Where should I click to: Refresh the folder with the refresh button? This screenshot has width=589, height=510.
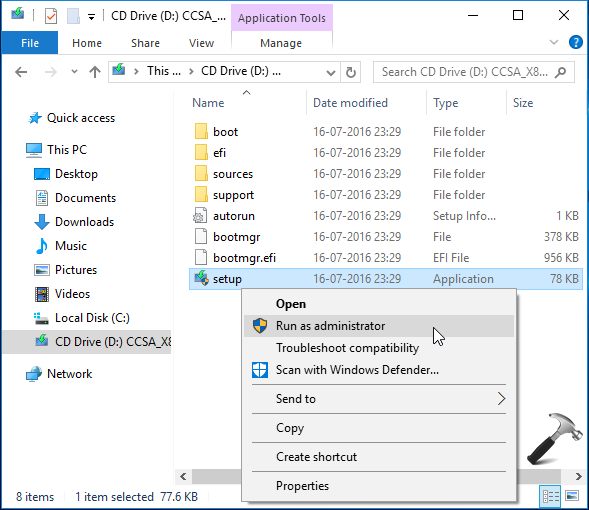point(350,72)
